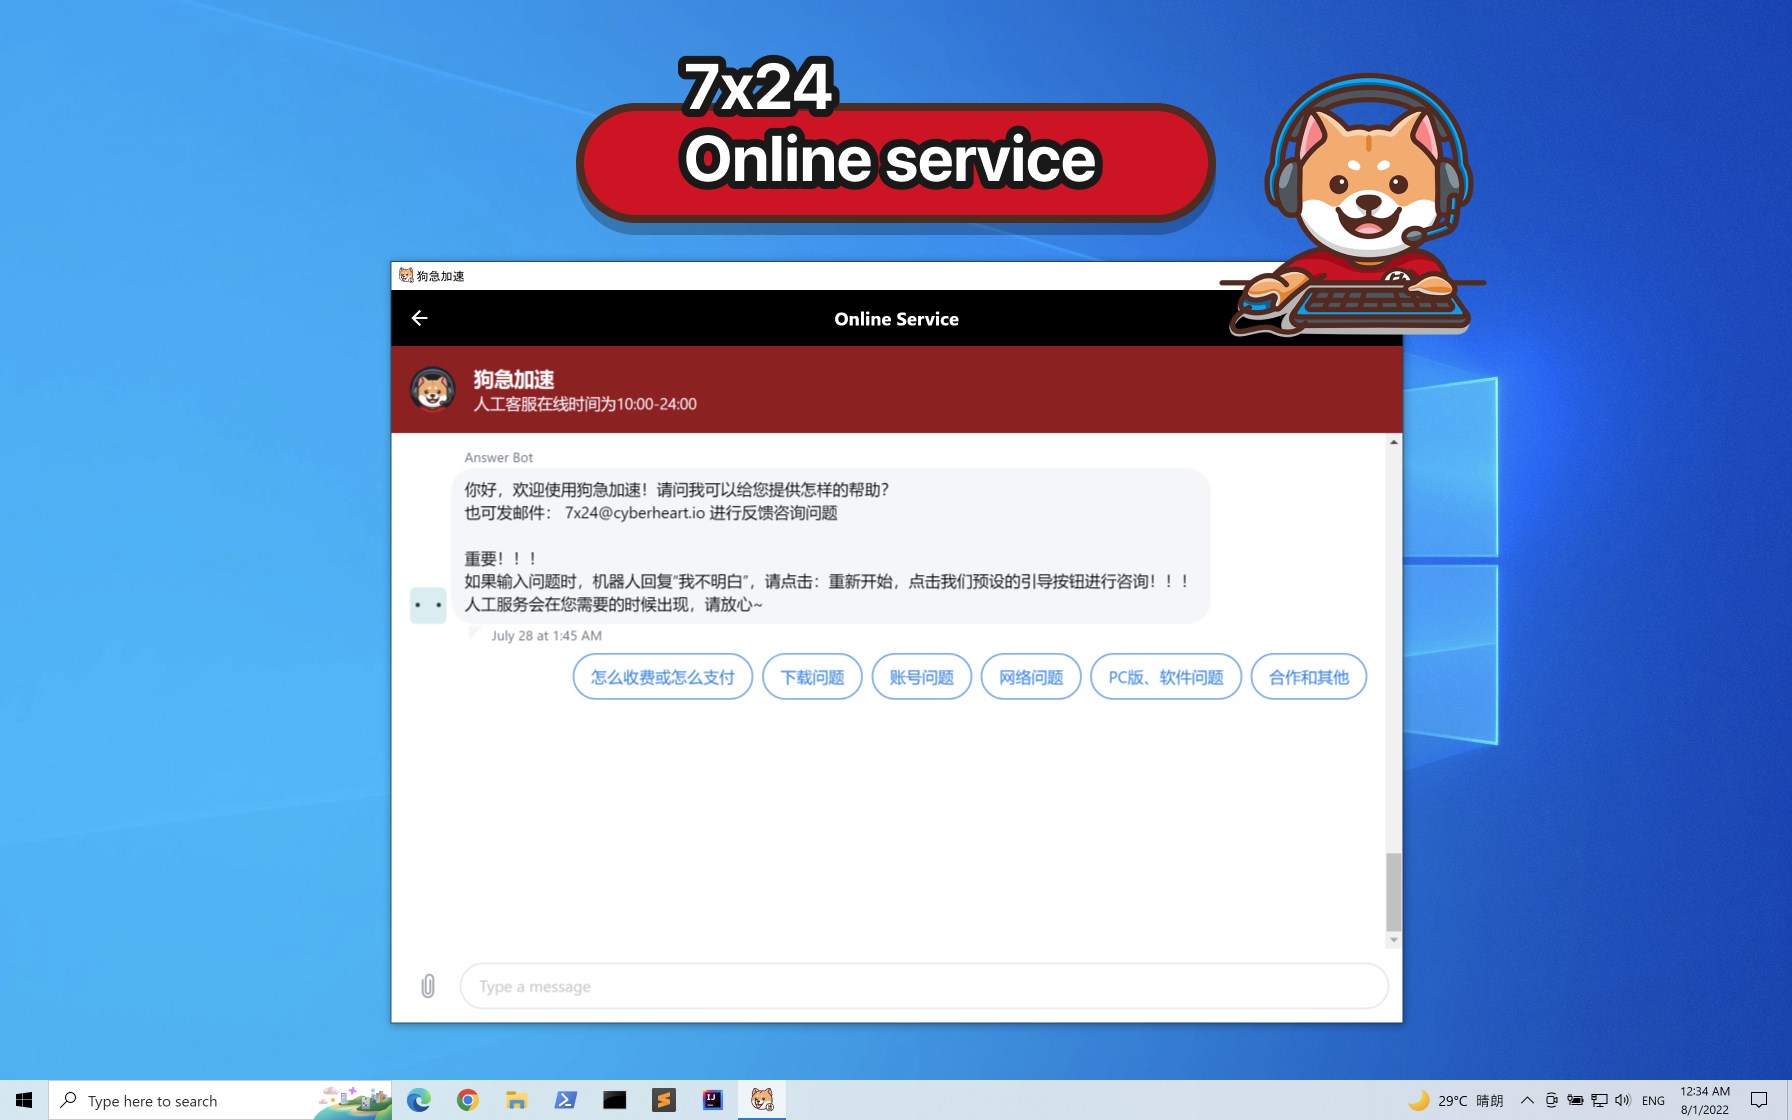Open PowerShell from the taskbar
The width and height of the screenshot is (1792, 1120).
point(565,1100)
